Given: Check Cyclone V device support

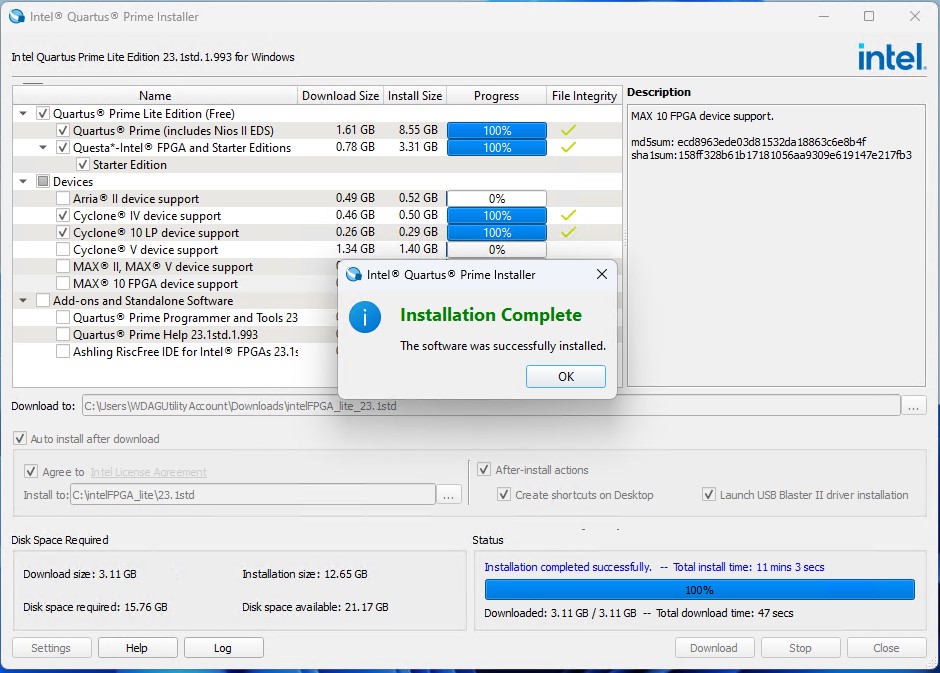Looking at the screenshot, I should pyautogui.click(x=62, y=249).
